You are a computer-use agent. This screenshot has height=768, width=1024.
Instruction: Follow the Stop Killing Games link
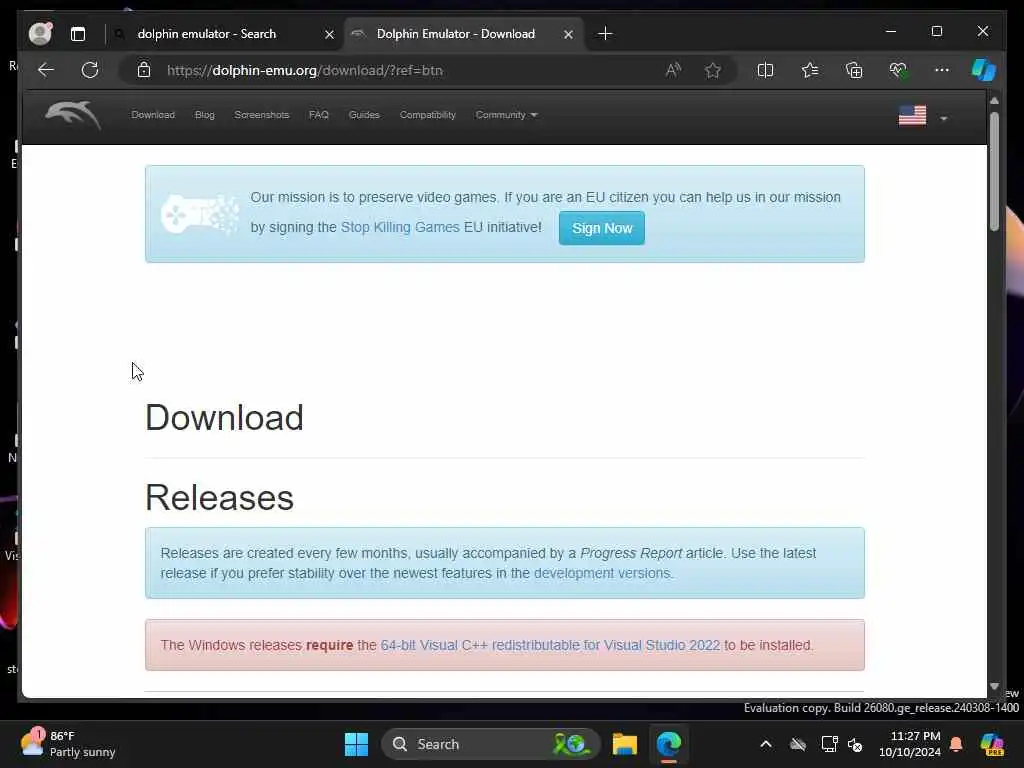tap(400, 227)
